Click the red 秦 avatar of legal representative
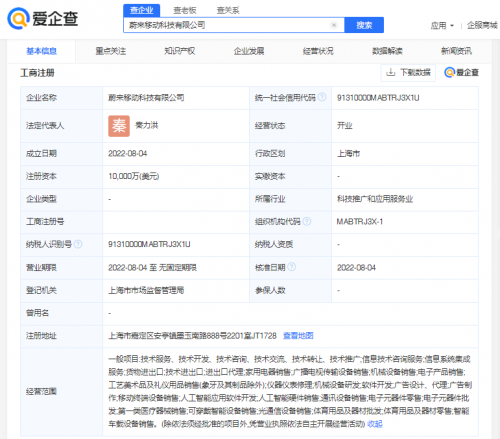Viewport: 500px width, 439px height. [x=119, y=126]
